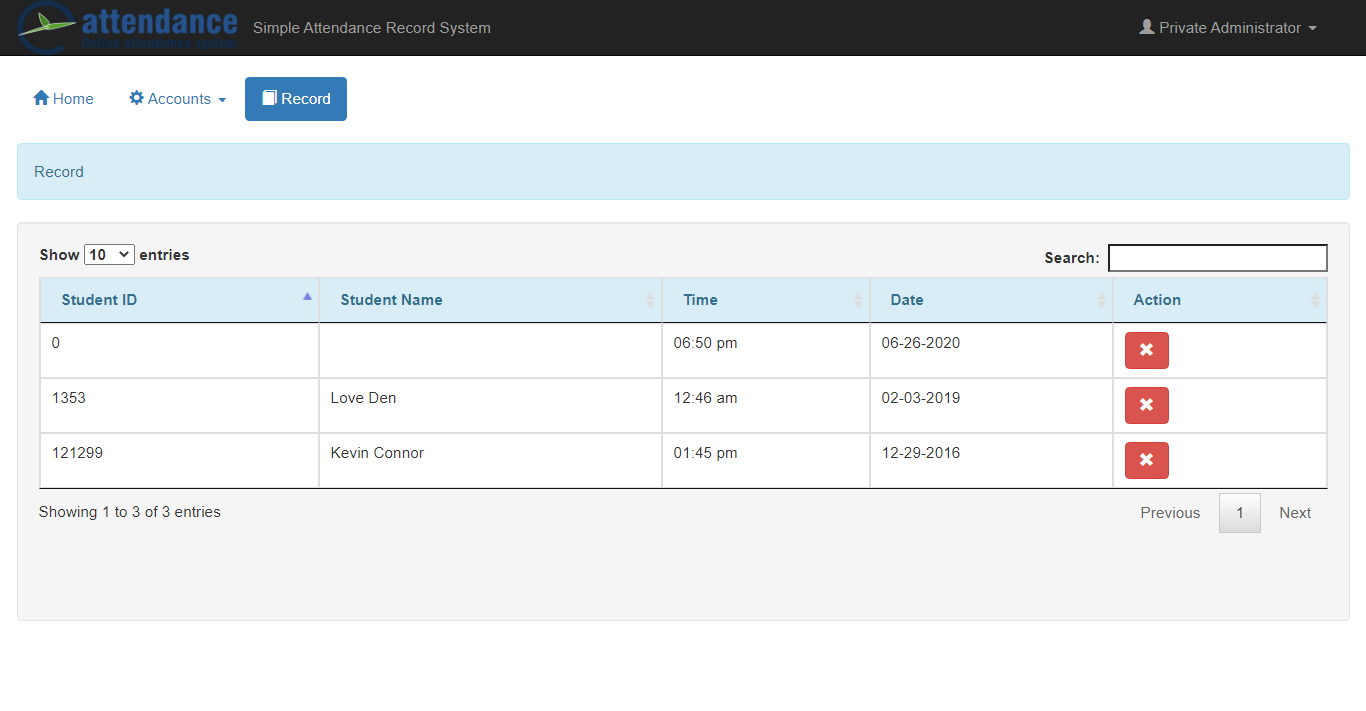Click the attendance airplane logo
Screen dimensions: 1366x711
[x=44, y=26]
